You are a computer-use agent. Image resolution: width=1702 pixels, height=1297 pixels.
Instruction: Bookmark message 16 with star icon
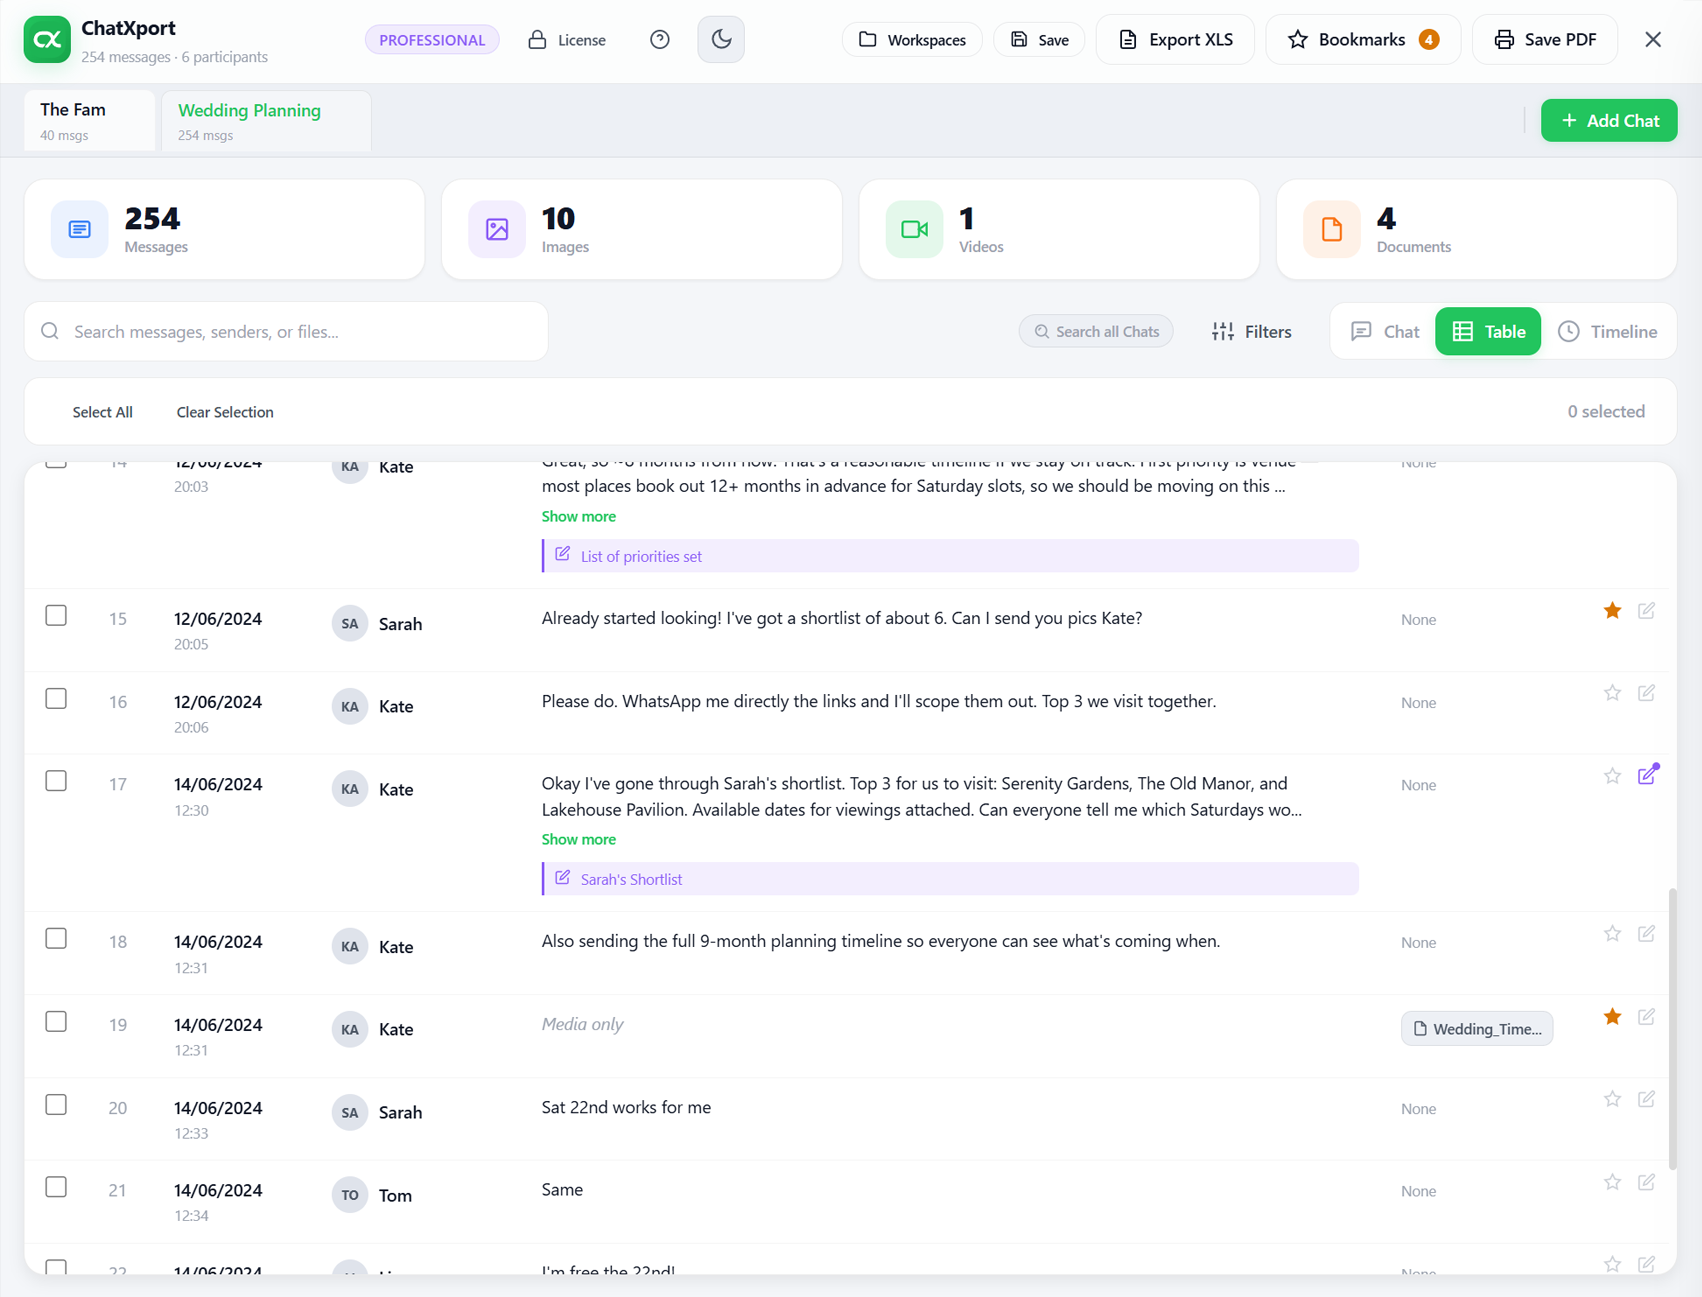click(x=1612, y=693)
